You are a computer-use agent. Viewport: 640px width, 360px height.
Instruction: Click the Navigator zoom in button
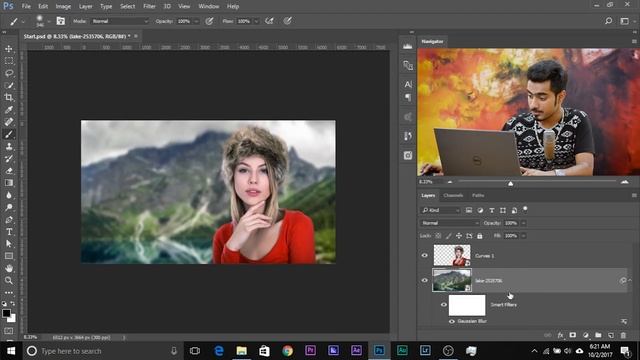(x=624, y=182)
